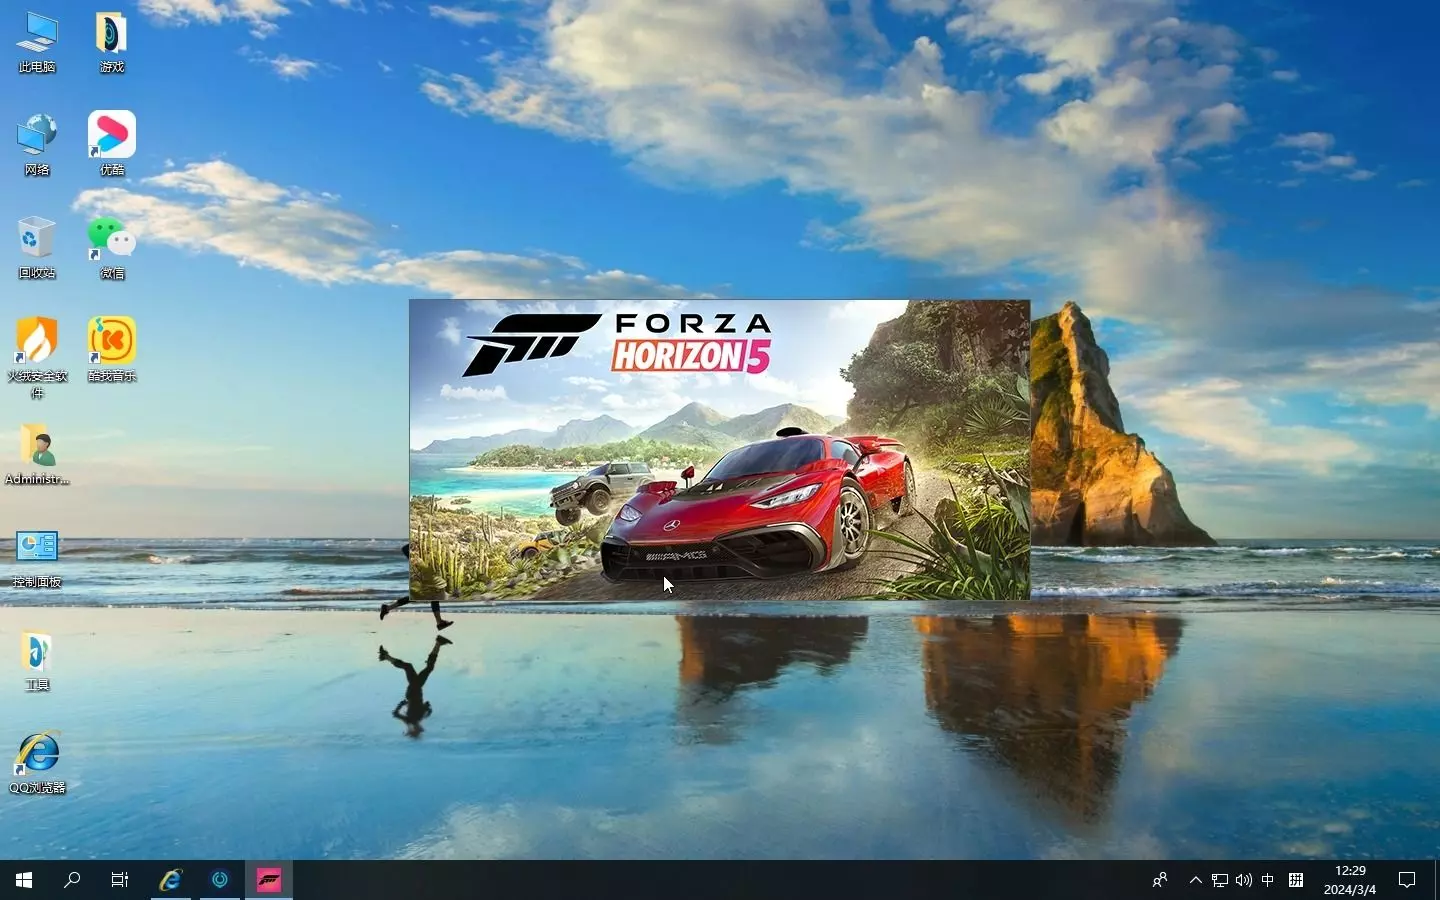Select the 控制面板 desktop icon
The height and width of the screenshot is (900, 1440).
pos(37,558)
